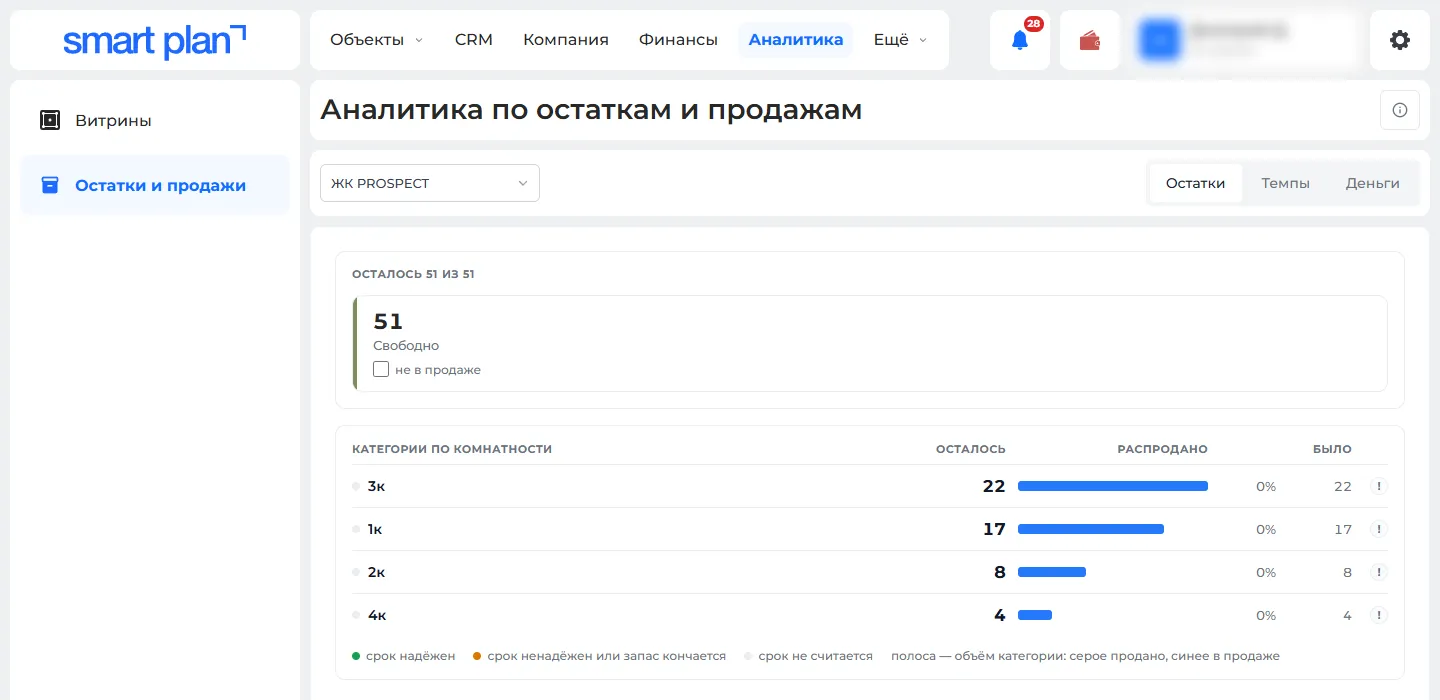Click the warning icon in the 3к row
The width and height of the screenshot is (1440, 700).
coord(1379,486)
